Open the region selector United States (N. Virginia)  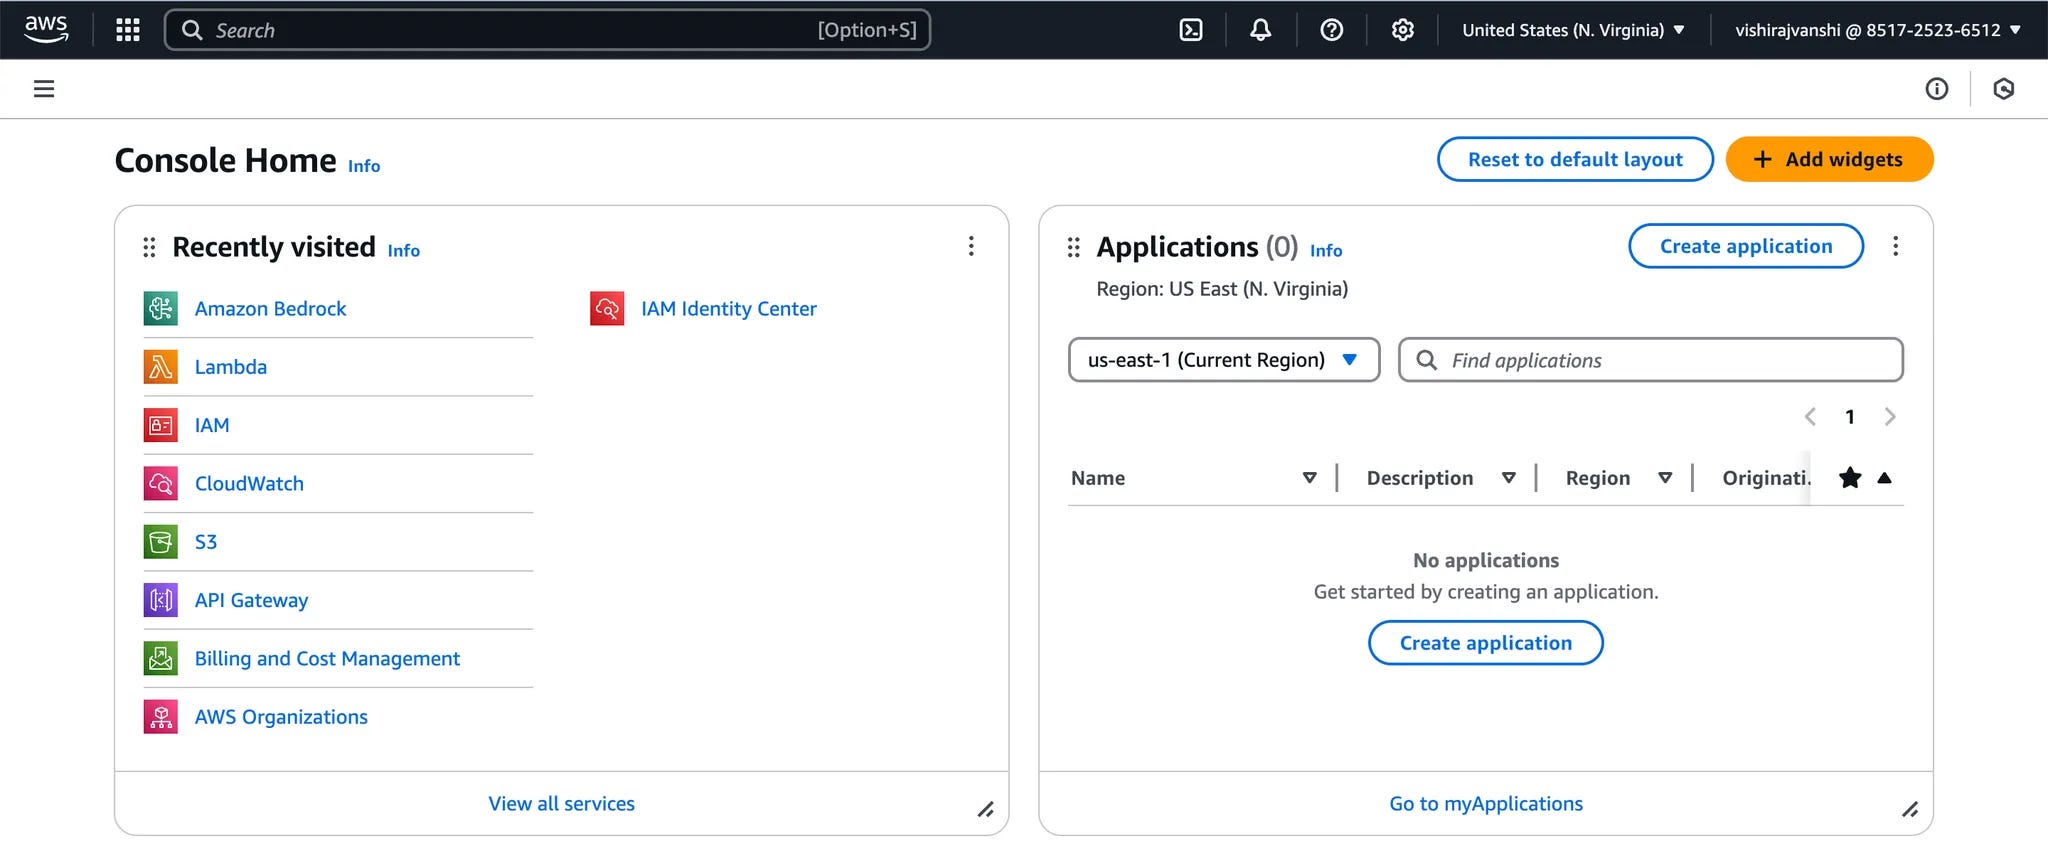pos(1573,30)
